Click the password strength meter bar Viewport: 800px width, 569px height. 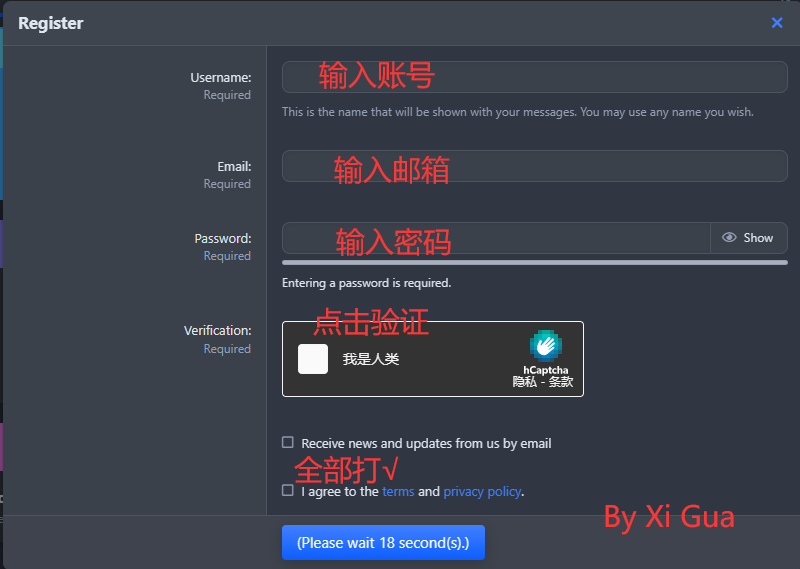point(534,262)
